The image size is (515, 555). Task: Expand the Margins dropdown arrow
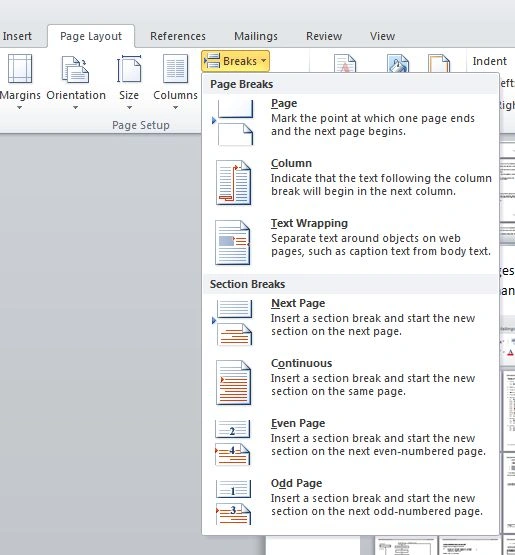pos(20,107)
